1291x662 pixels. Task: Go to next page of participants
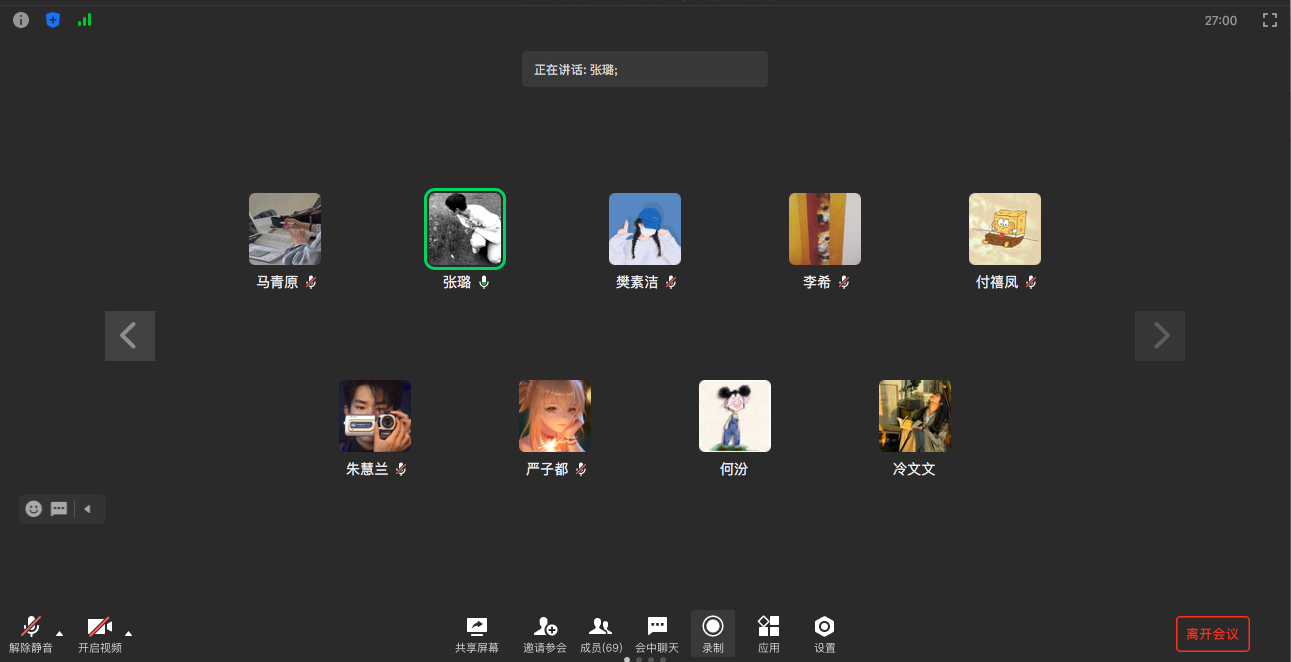click(x=1160, y=336)
